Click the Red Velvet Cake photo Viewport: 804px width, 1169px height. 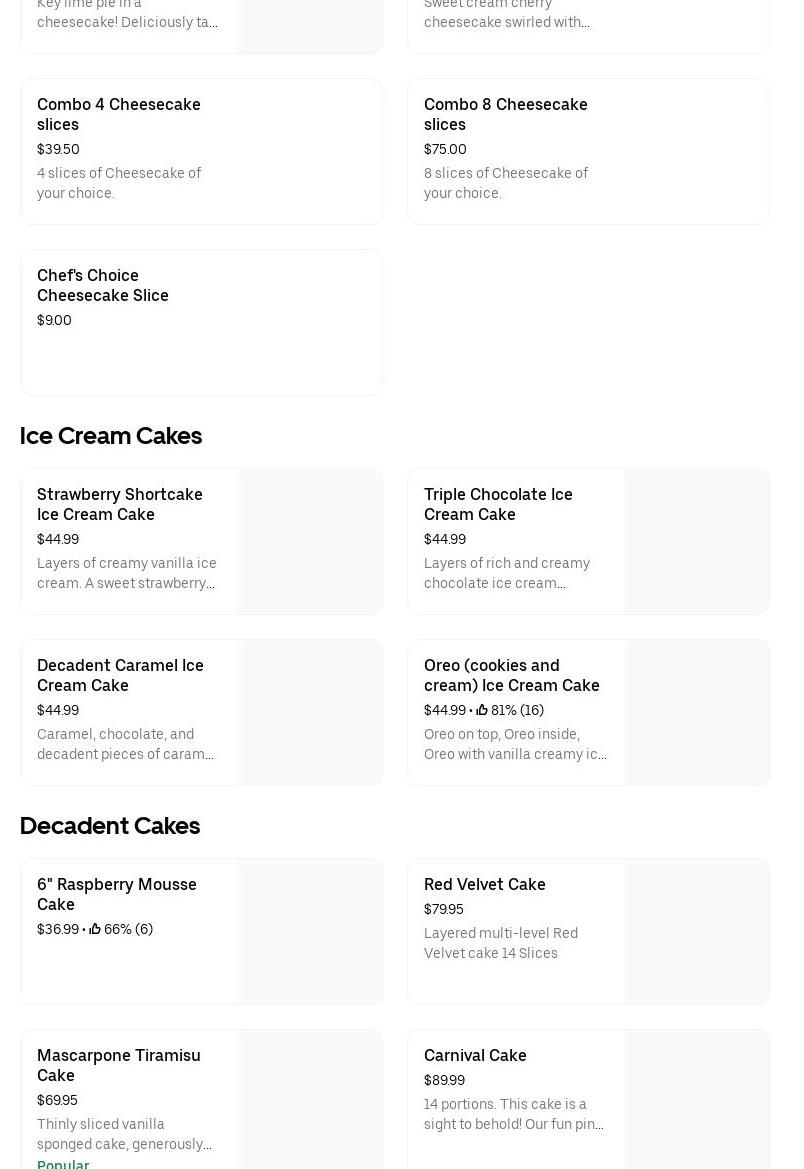click(696, 931)
